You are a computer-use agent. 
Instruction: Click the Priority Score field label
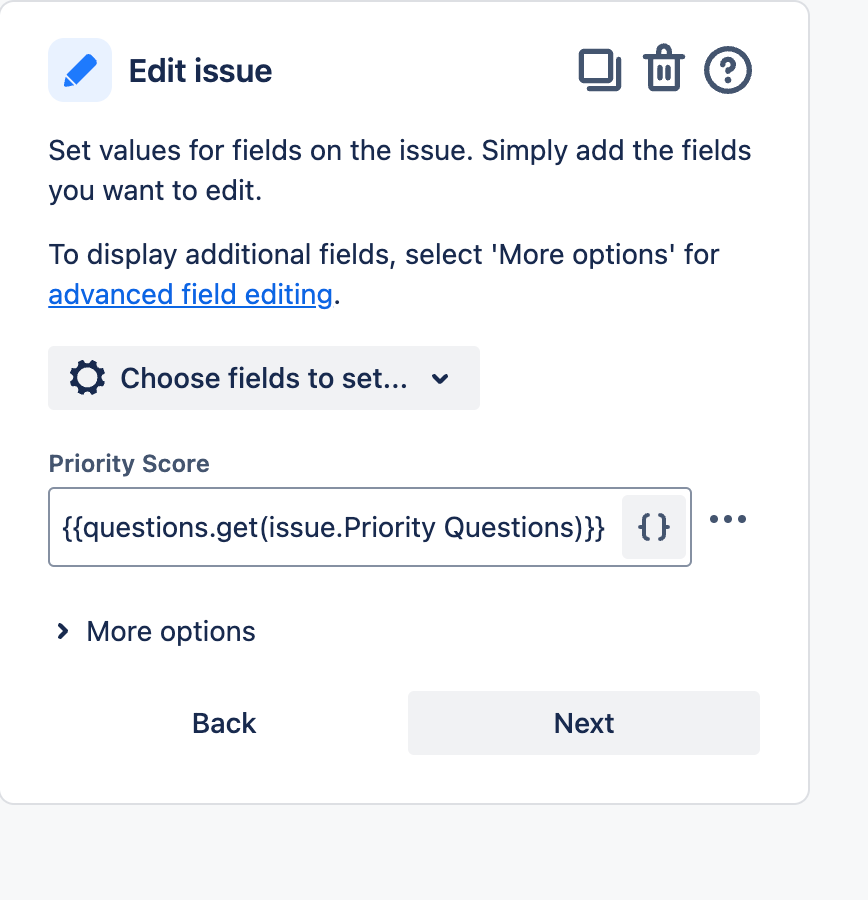(129, 464)
